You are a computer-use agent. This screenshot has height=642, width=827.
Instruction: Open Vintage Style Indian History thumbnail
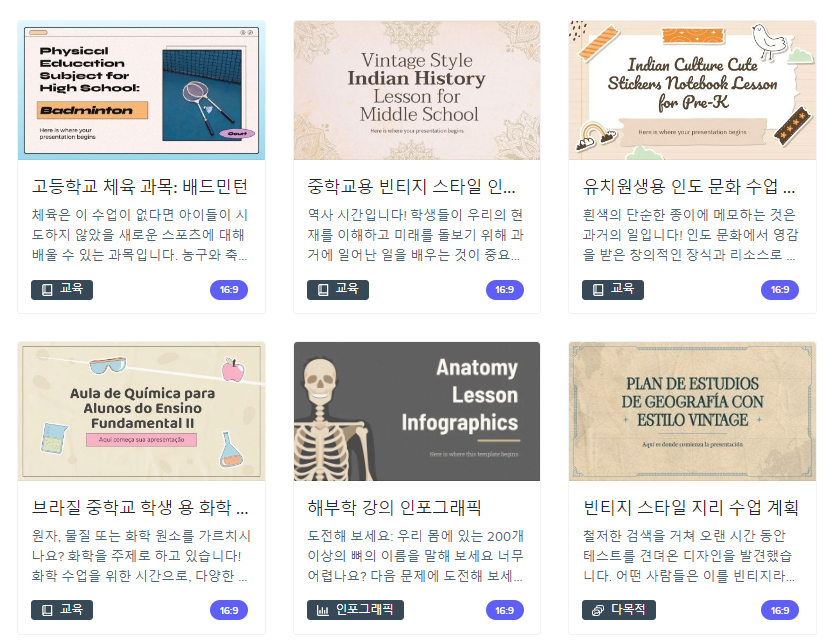417,90
